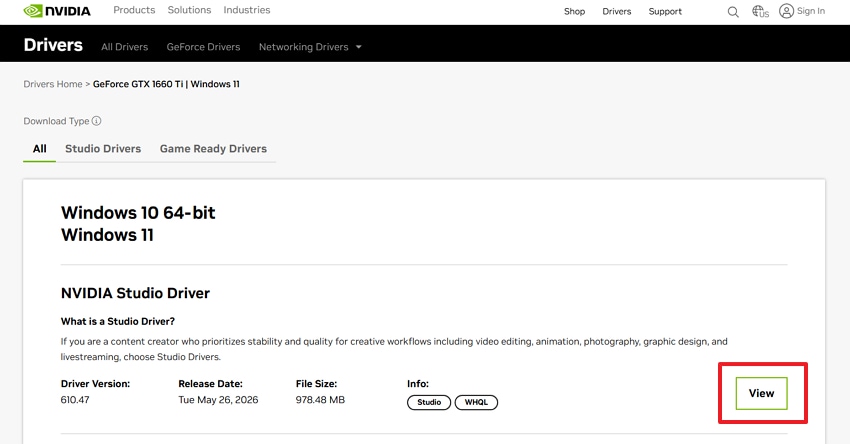
Task: Switch to the All download type tab
Action: click(x=40, y=149)
